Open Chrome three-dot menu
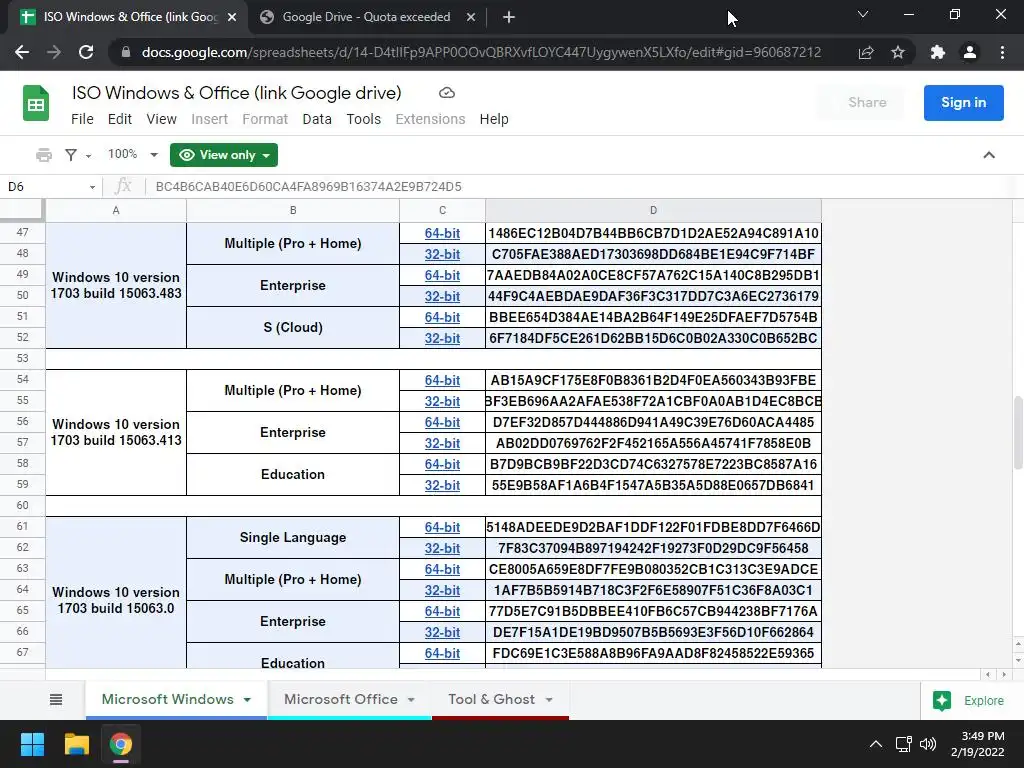The image size is (1024, 768). (x=1002, y=52)
